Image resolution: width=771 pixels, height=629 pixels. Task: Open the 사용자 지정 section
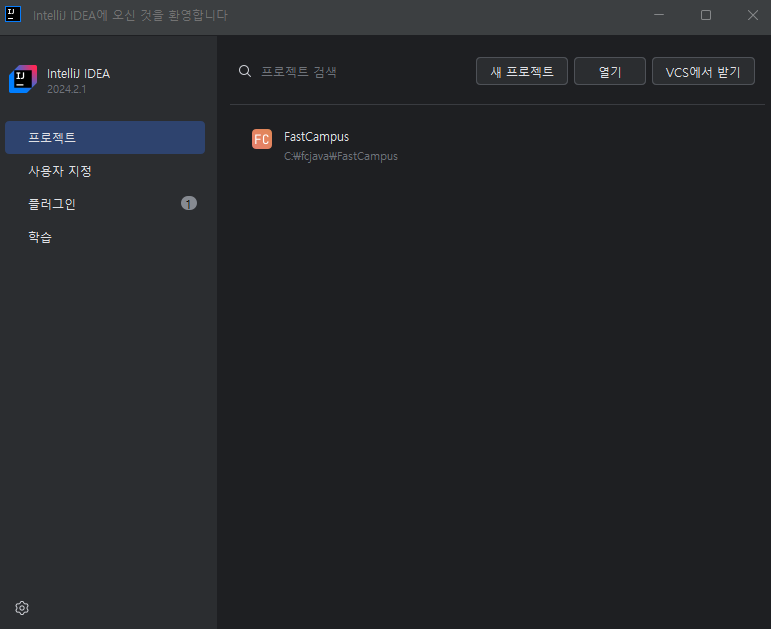click(105, 171)
